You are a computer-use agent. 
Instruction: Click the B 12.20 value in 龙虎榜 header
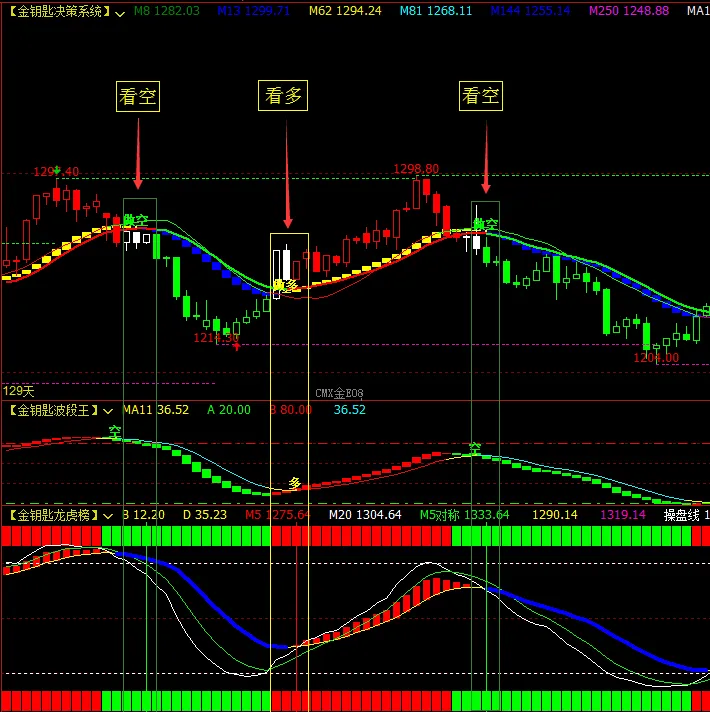click(144, 514)
